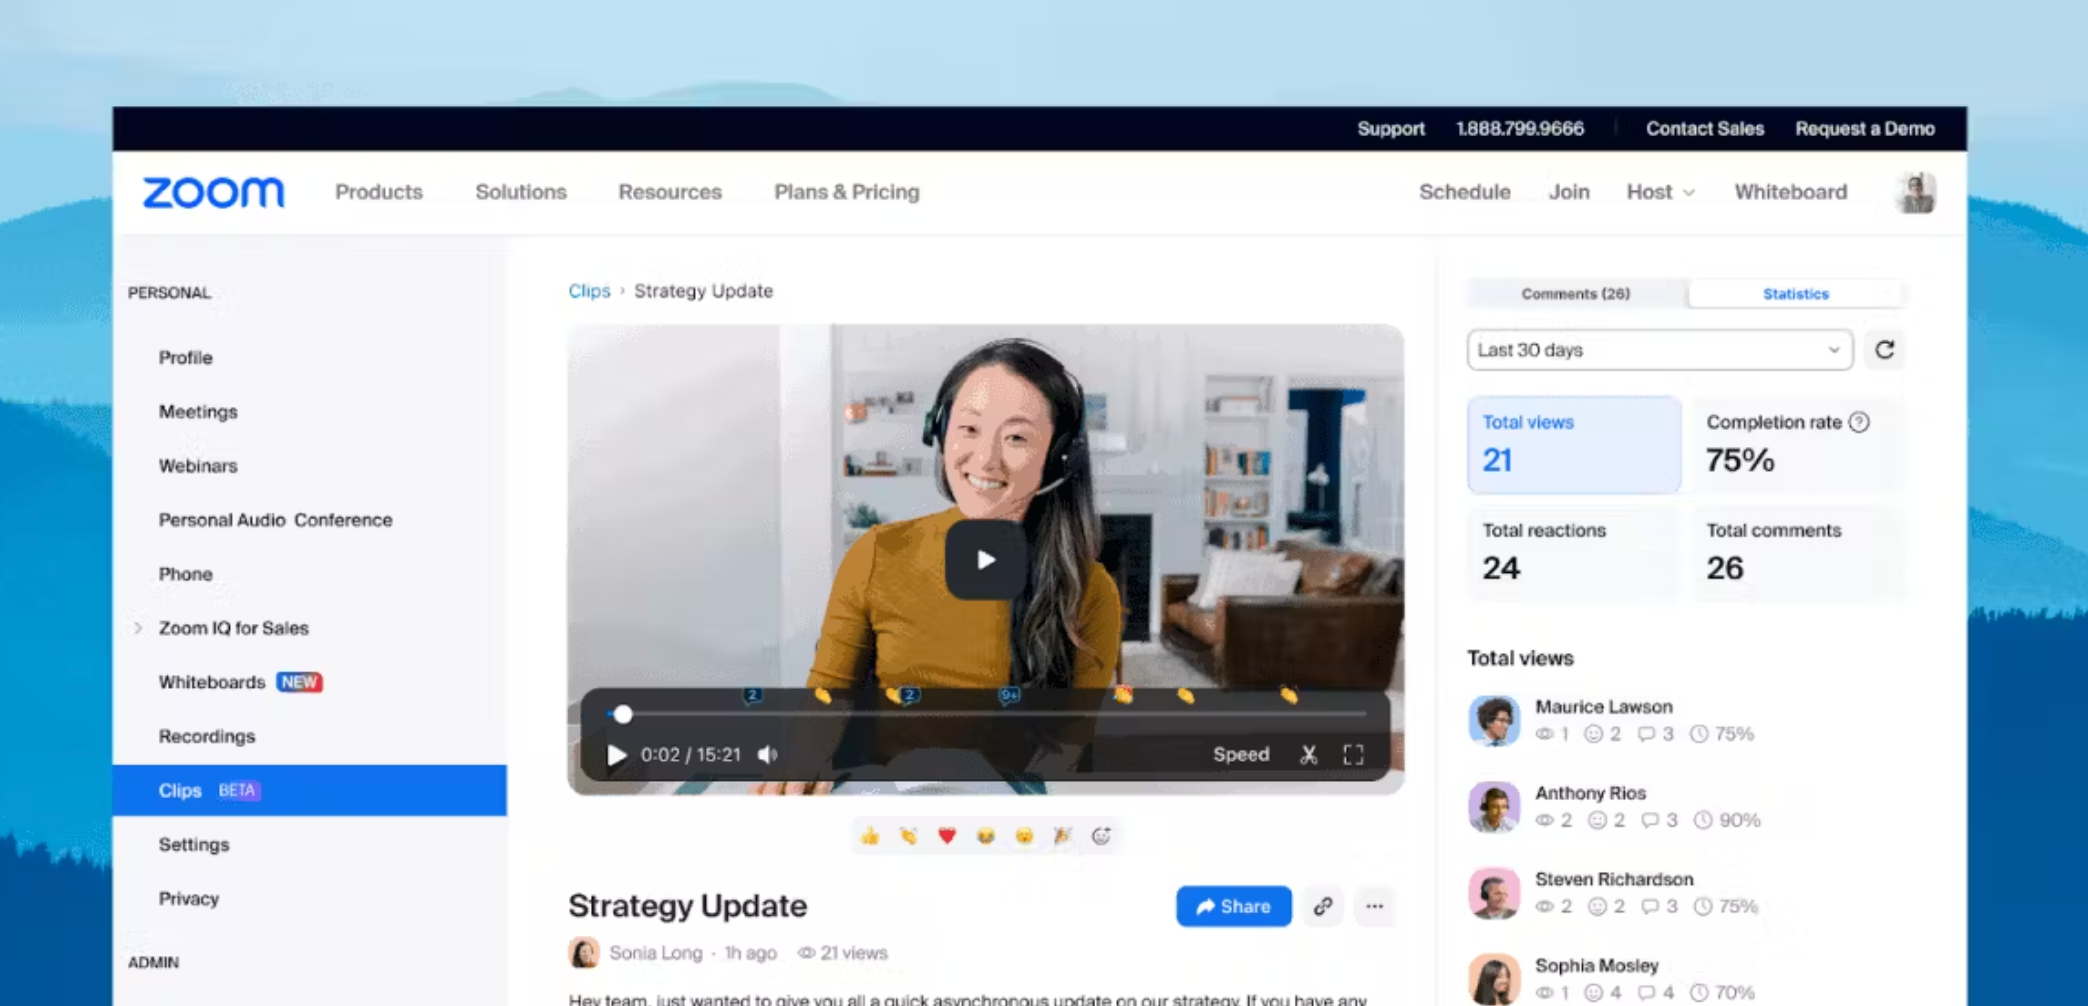This screenshot has width=2088, height=1006.
Task: Click Join in the header
Action: 1569,192
